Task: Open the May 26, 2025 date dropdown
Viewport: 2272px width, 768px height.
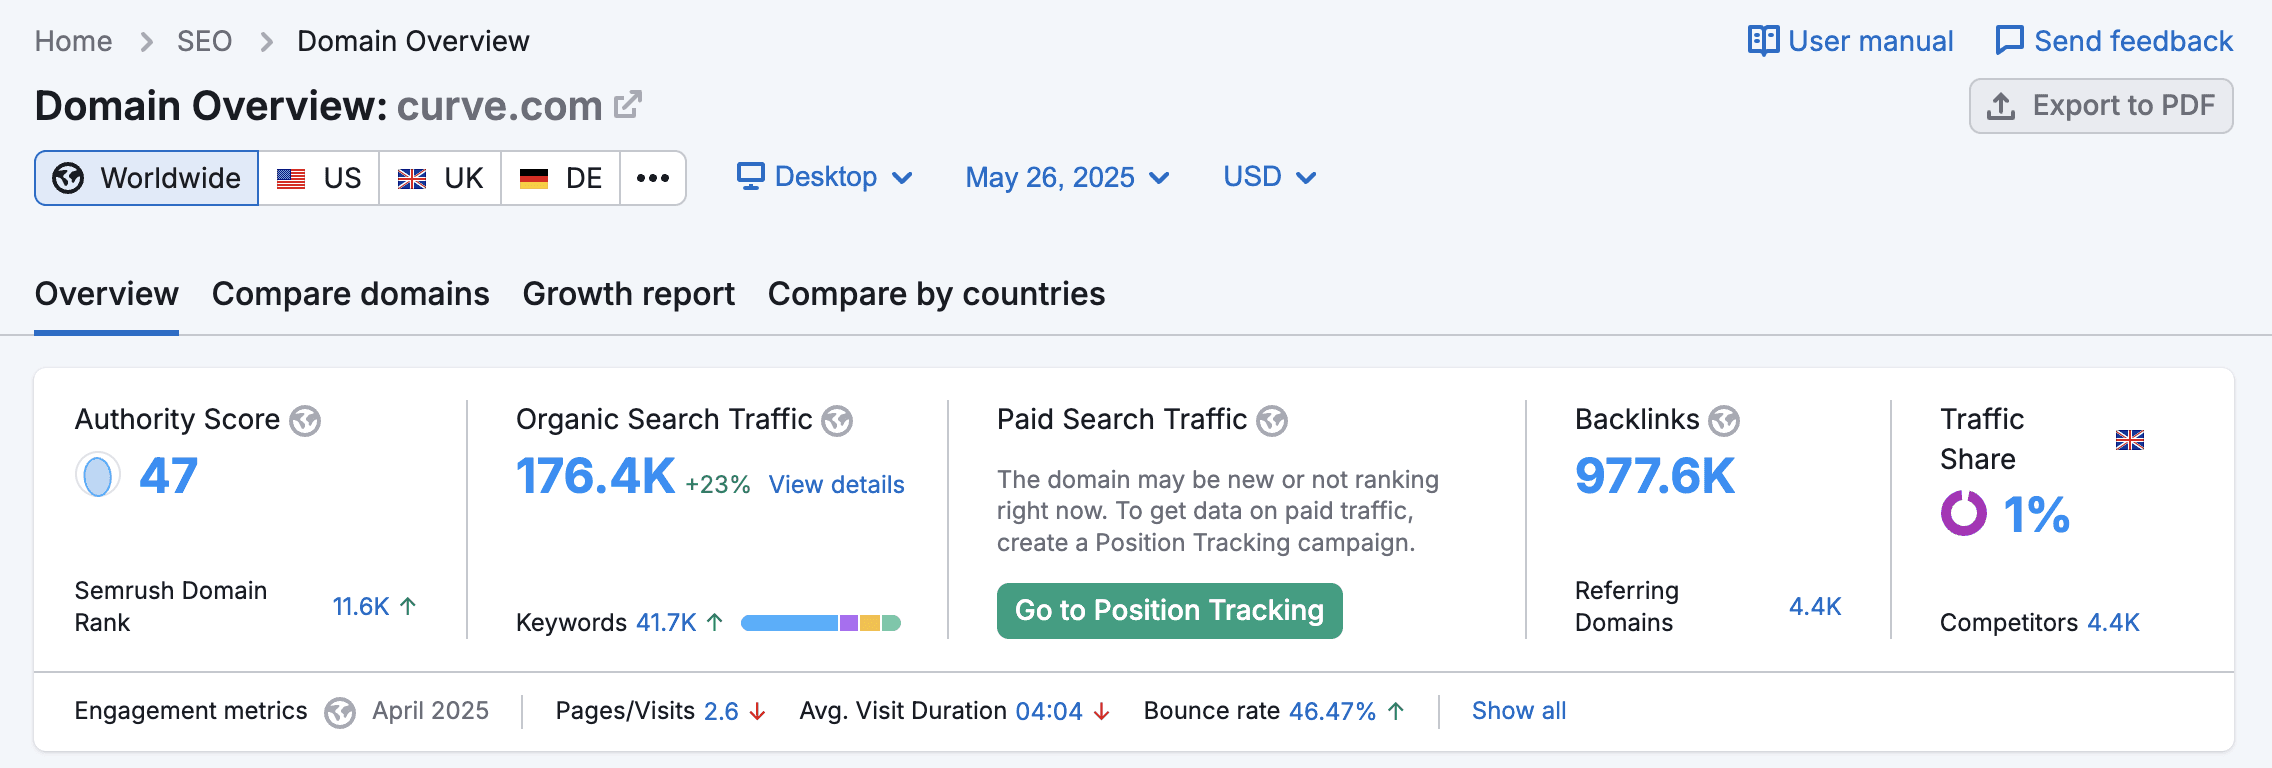Action: [x=1068, y=177]
